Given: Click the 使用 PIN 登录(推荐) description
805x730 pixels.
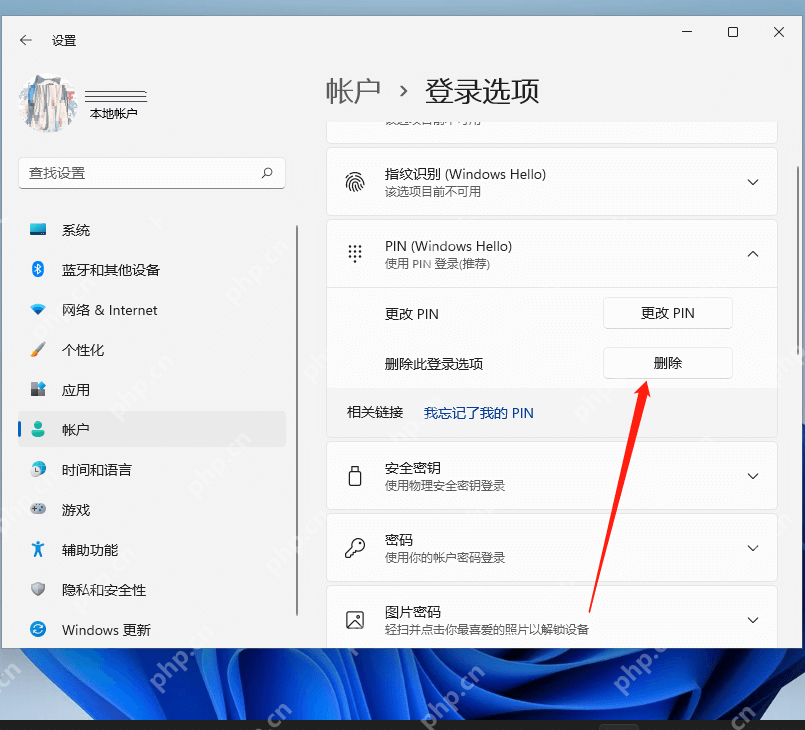Looking at the screenshot, I should (x=437, y=264).
